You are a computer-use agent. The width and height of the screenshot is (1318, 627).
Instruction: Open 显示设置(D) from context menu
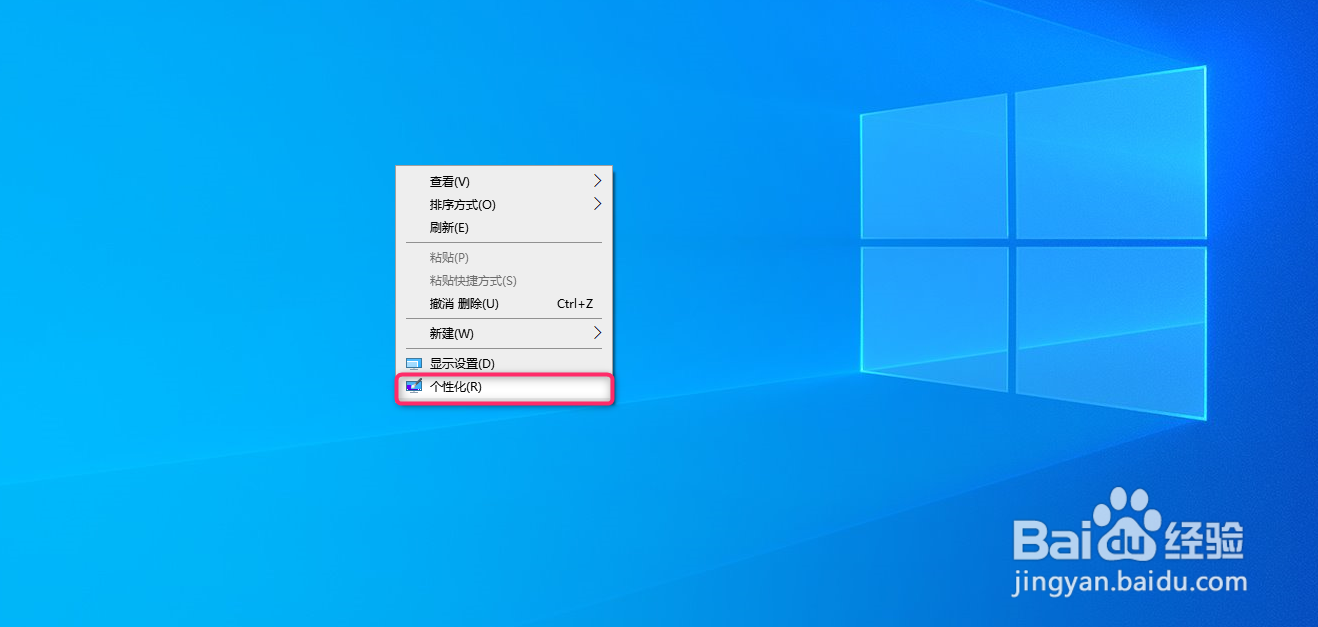[504, 363]
